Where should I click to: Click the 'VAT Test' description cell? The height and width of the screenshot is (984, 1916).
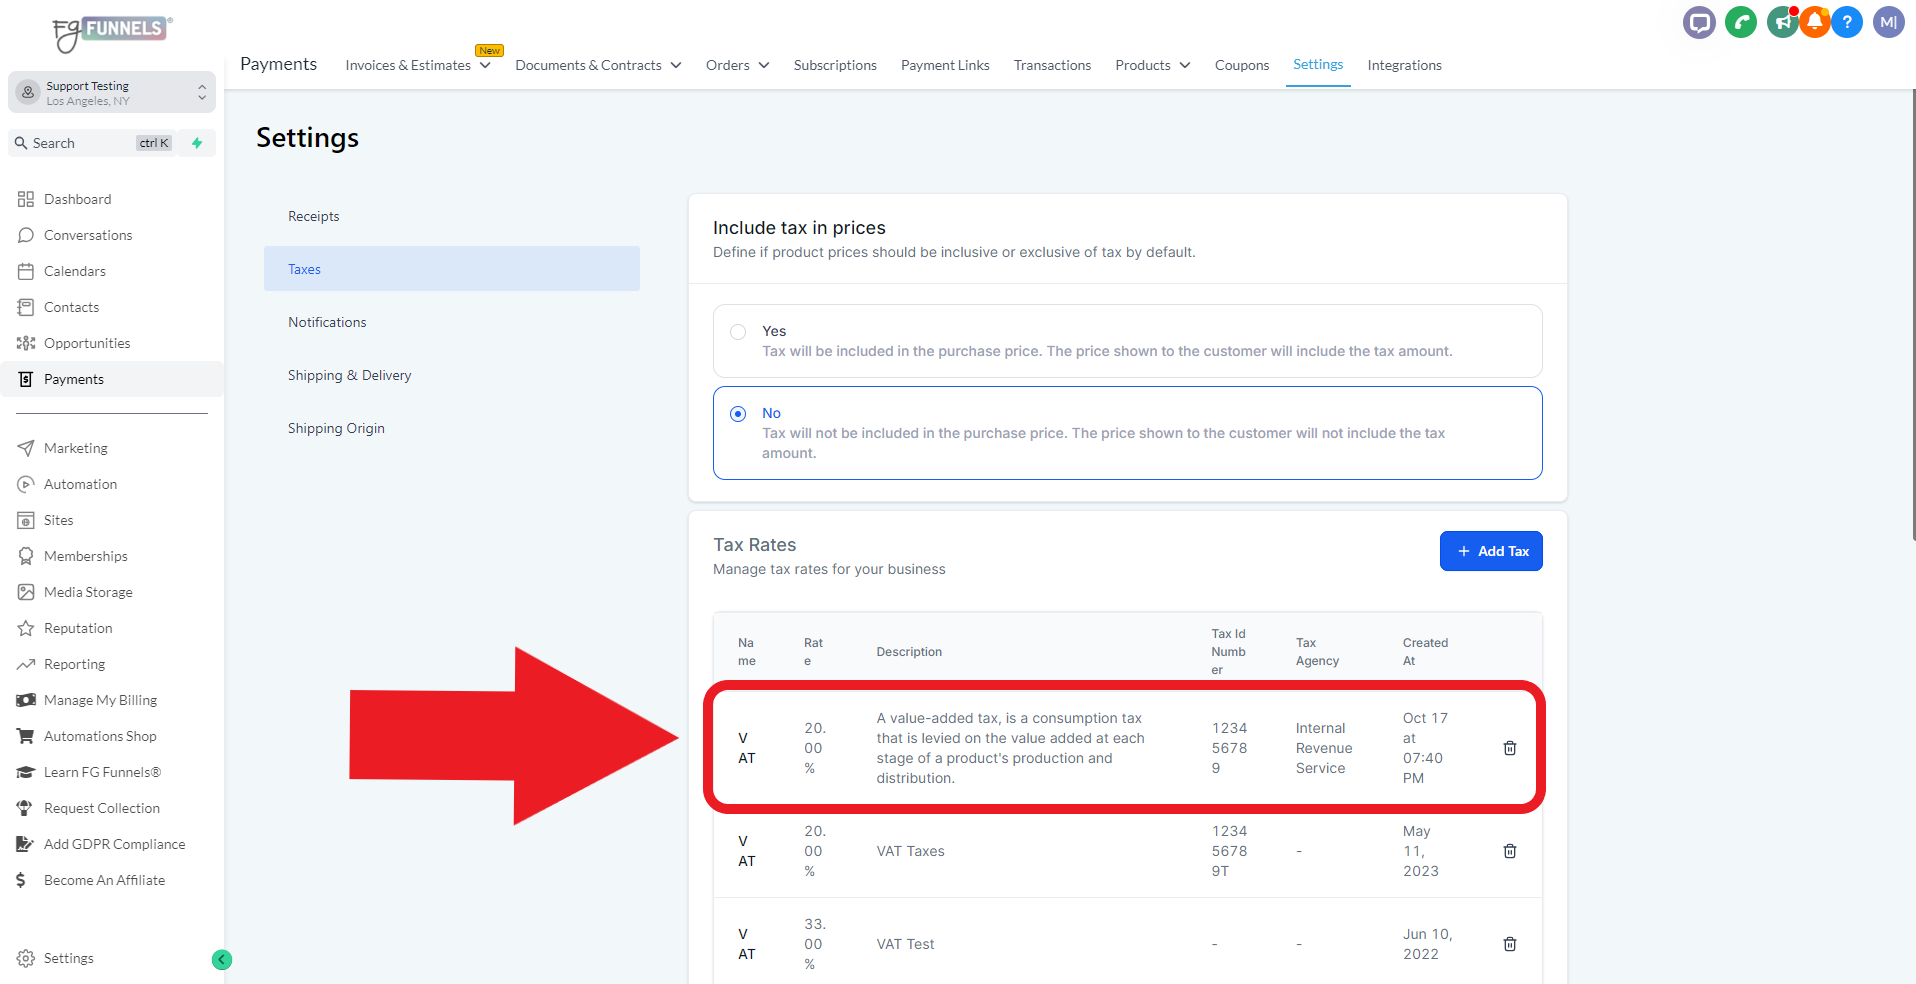[905, 944]
